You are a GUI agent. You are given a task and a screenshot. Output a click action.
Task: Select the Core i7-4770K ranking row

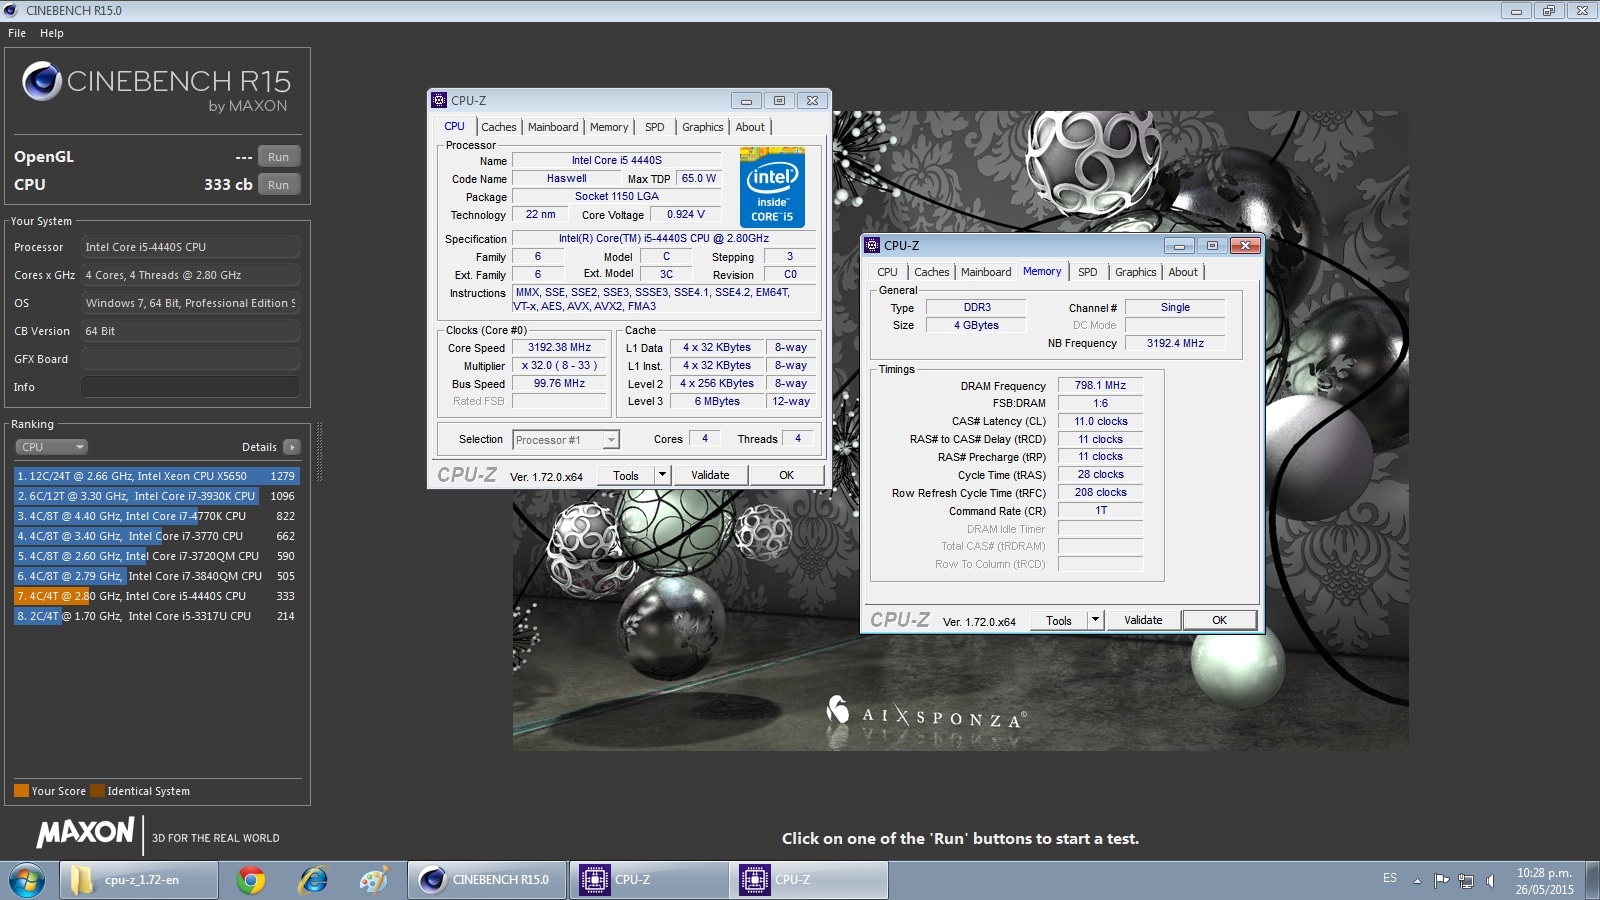point(157,516)
